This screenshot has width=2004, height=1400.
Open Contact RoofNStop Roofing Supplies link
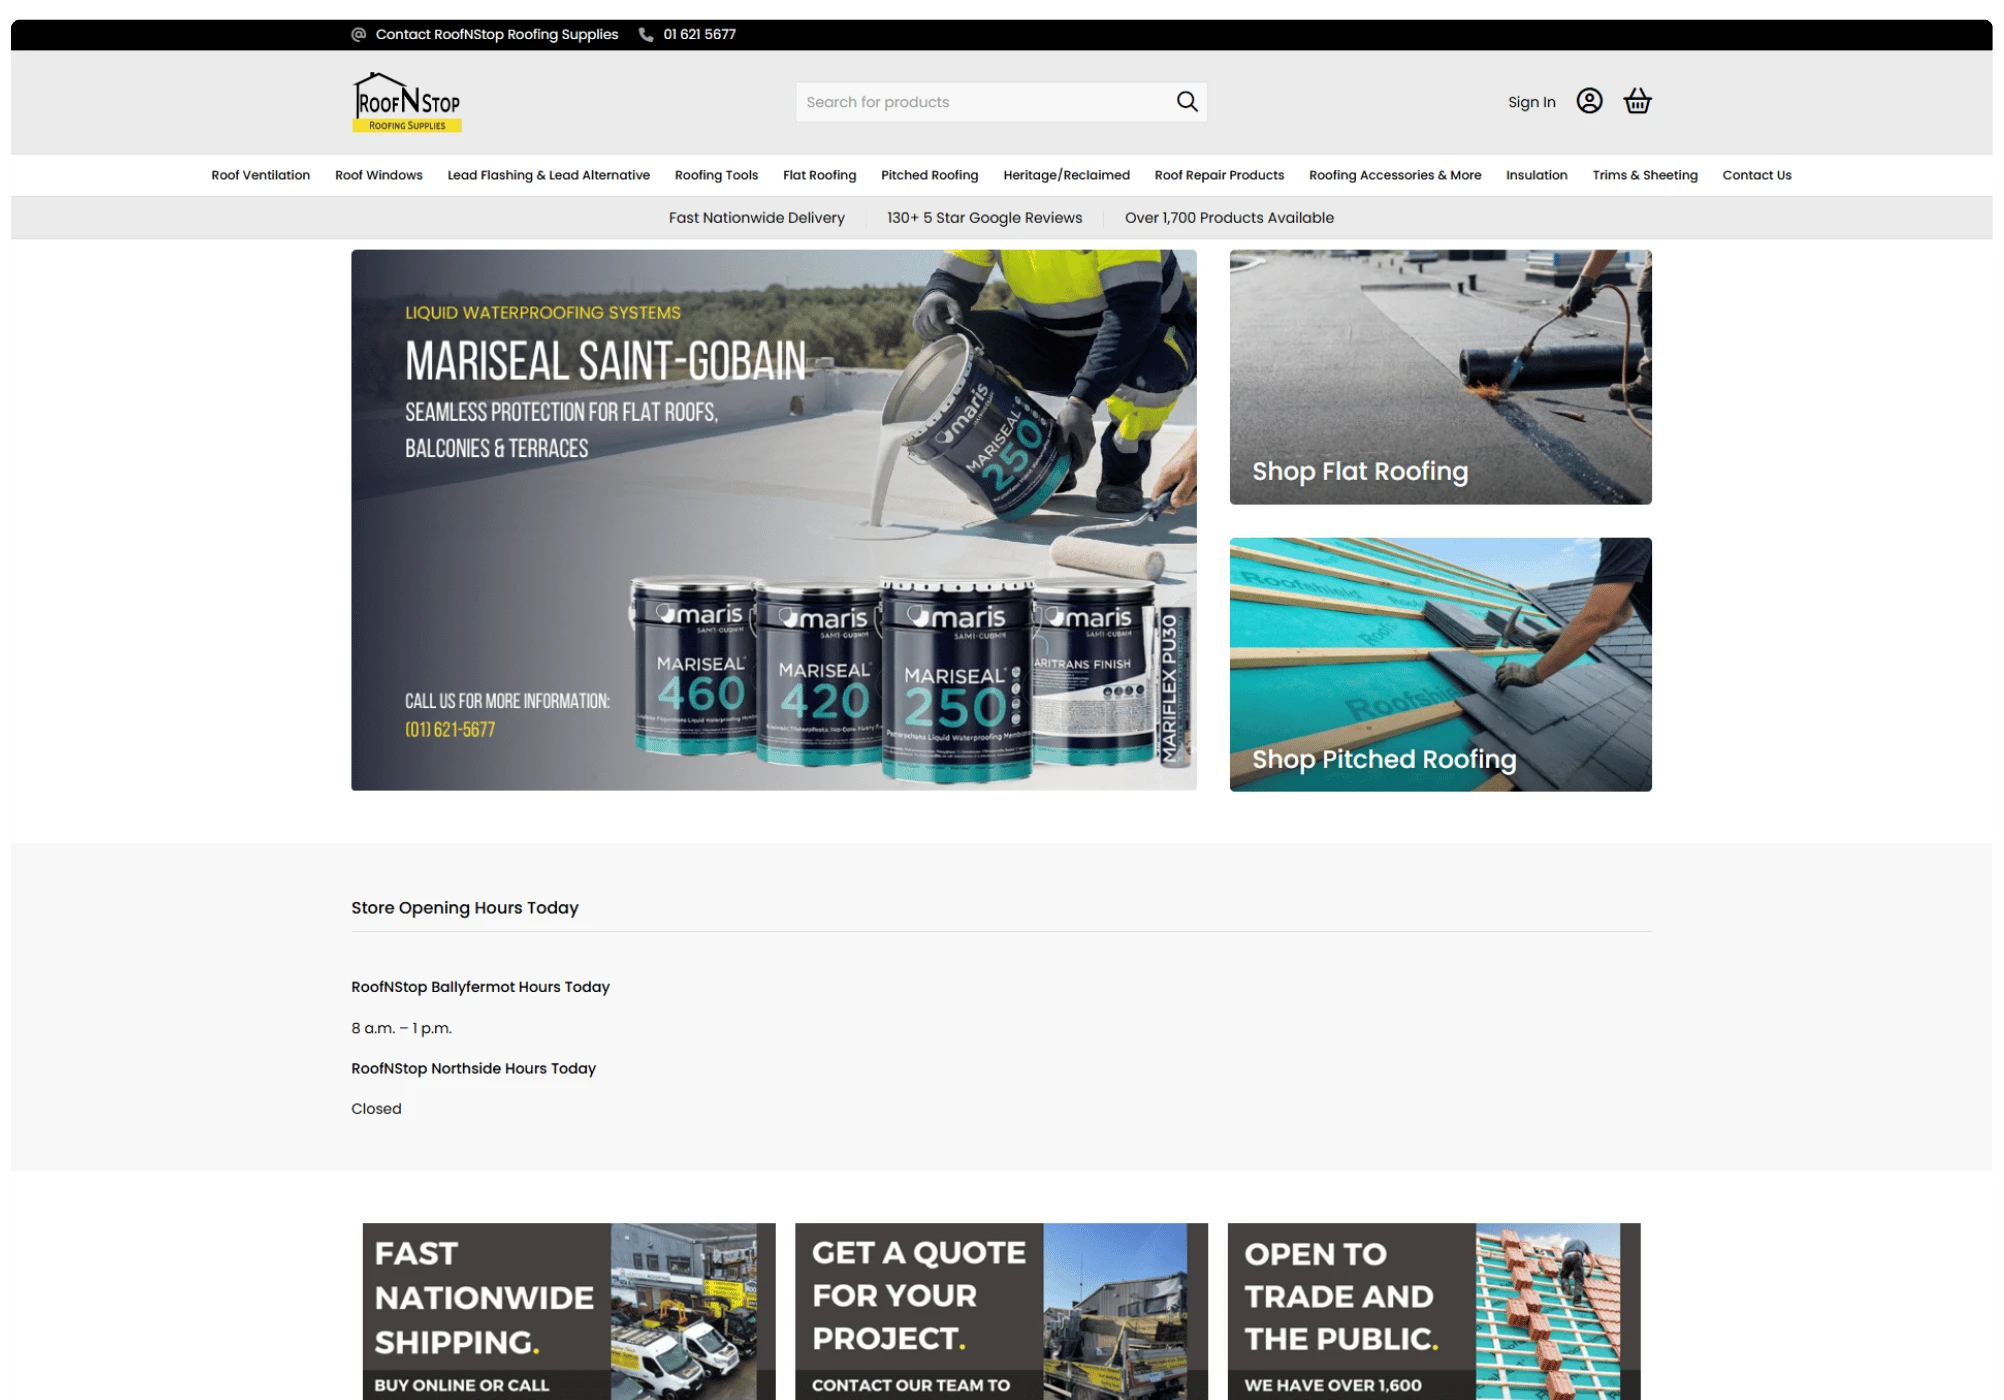point(497,34)
